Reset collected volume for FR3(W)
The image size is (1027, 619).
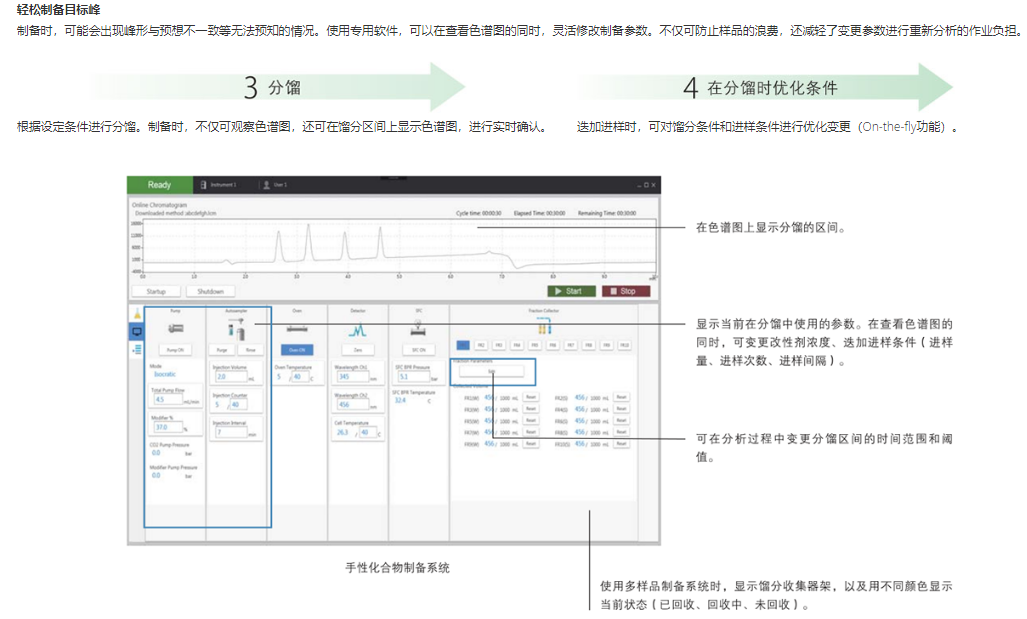click(531, 409)
